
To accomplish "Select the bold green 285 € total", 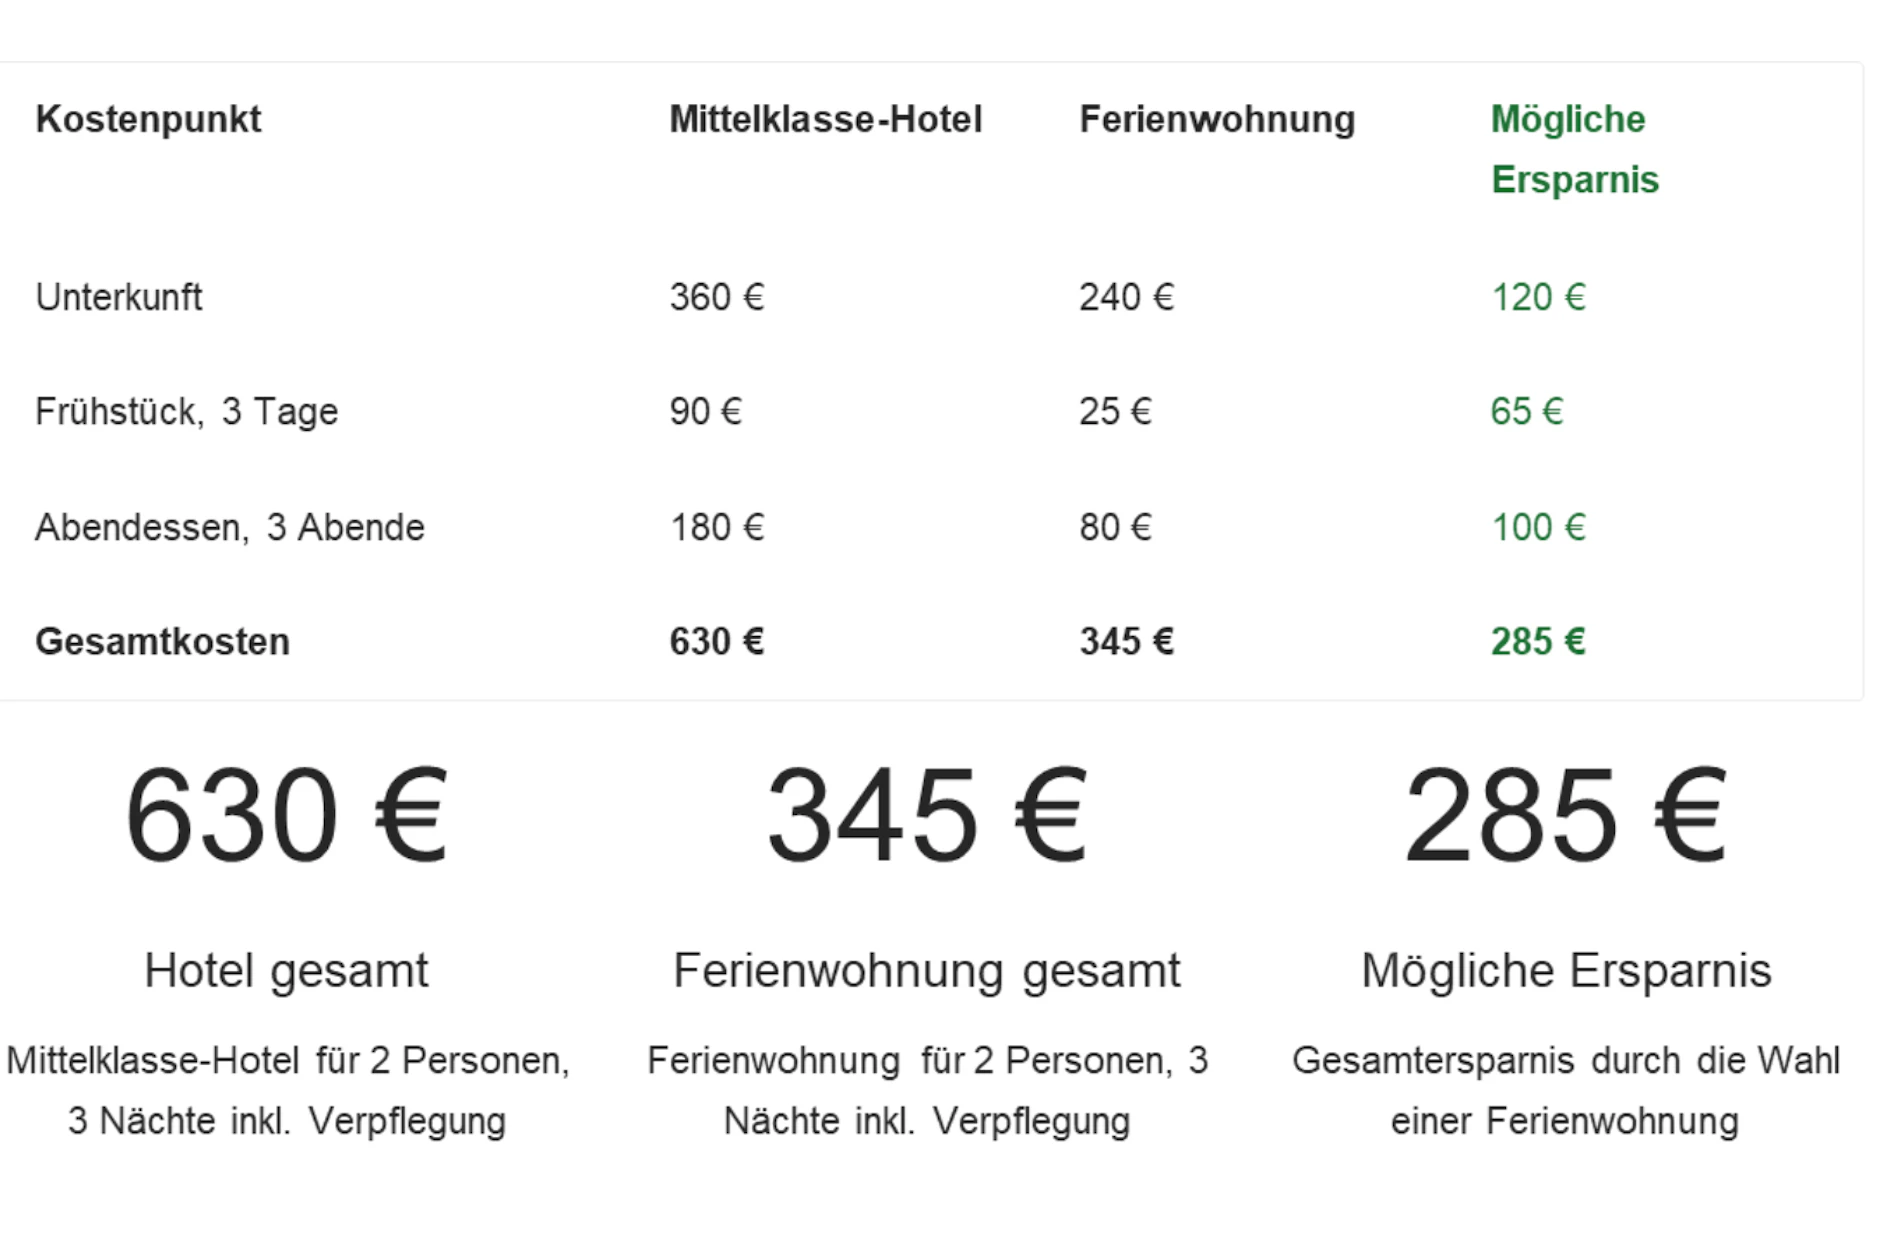I will click(1538, 642).
